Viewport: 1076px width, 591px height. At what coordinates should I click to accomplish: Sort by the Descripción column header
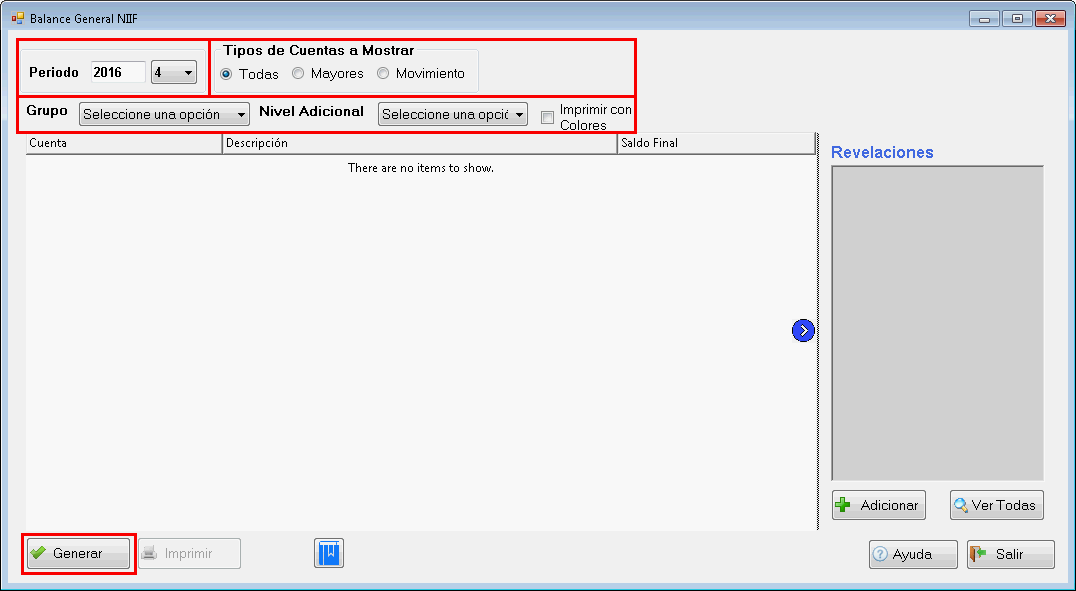[419, 143]
